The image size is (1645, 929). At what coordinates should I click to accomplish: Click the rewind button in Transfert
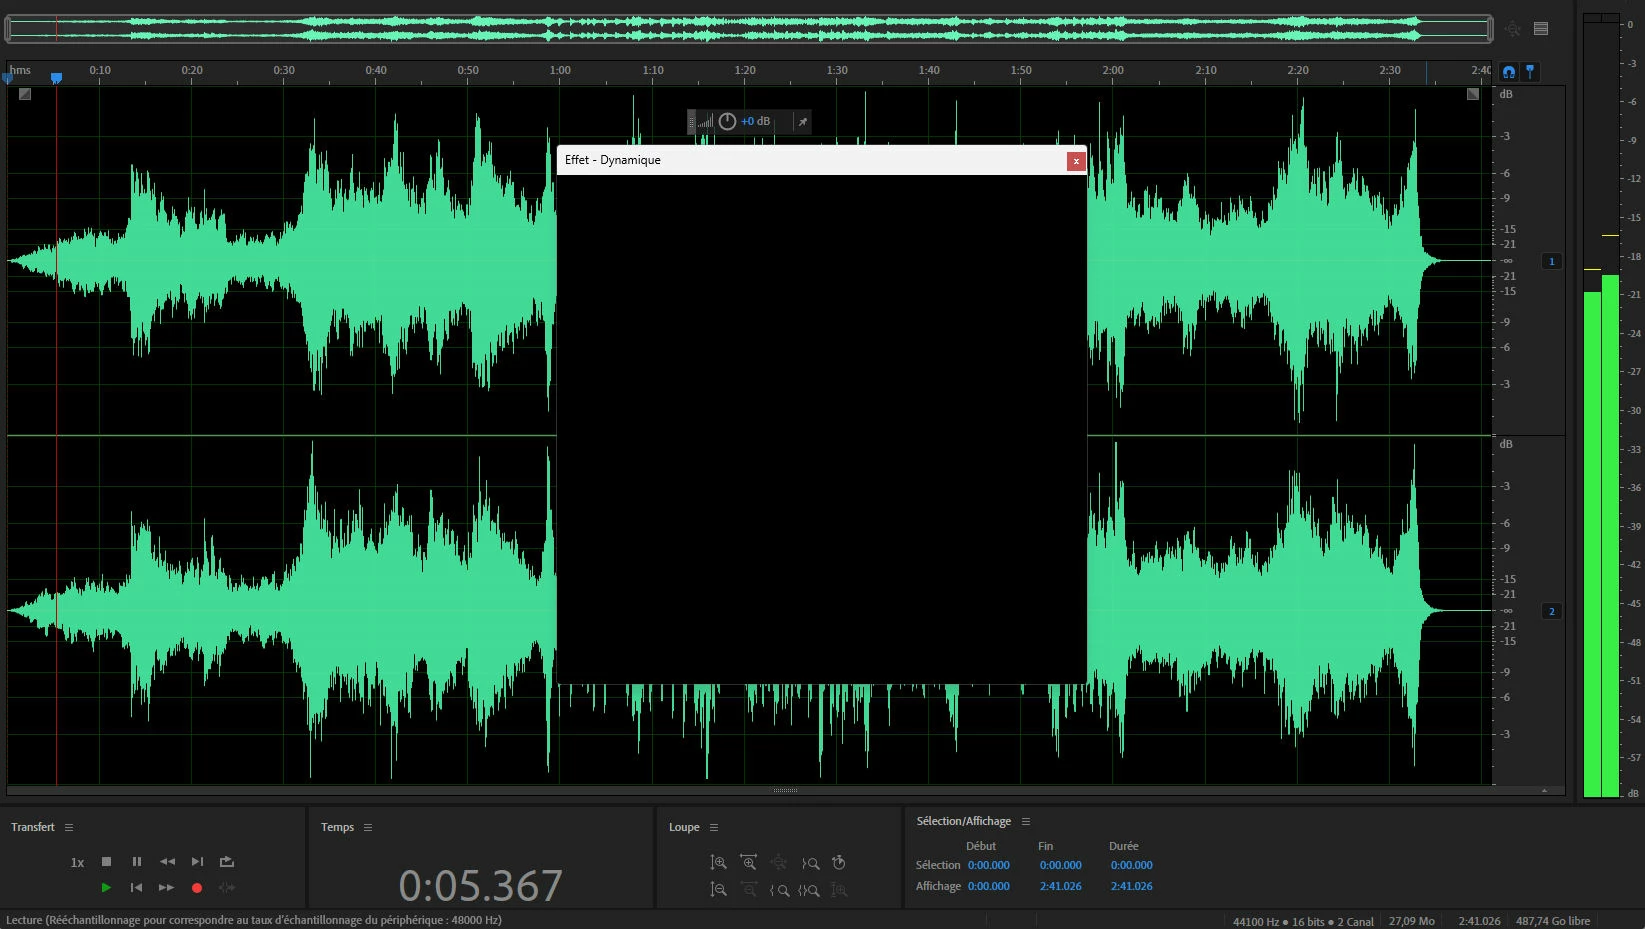(x=167, y=861)
